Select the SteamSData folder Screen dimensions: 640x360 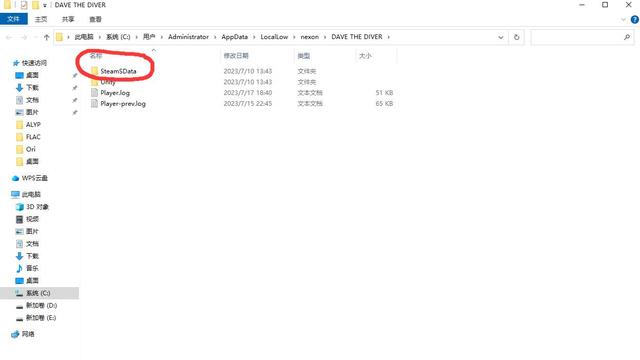click(x=118, y=71)
